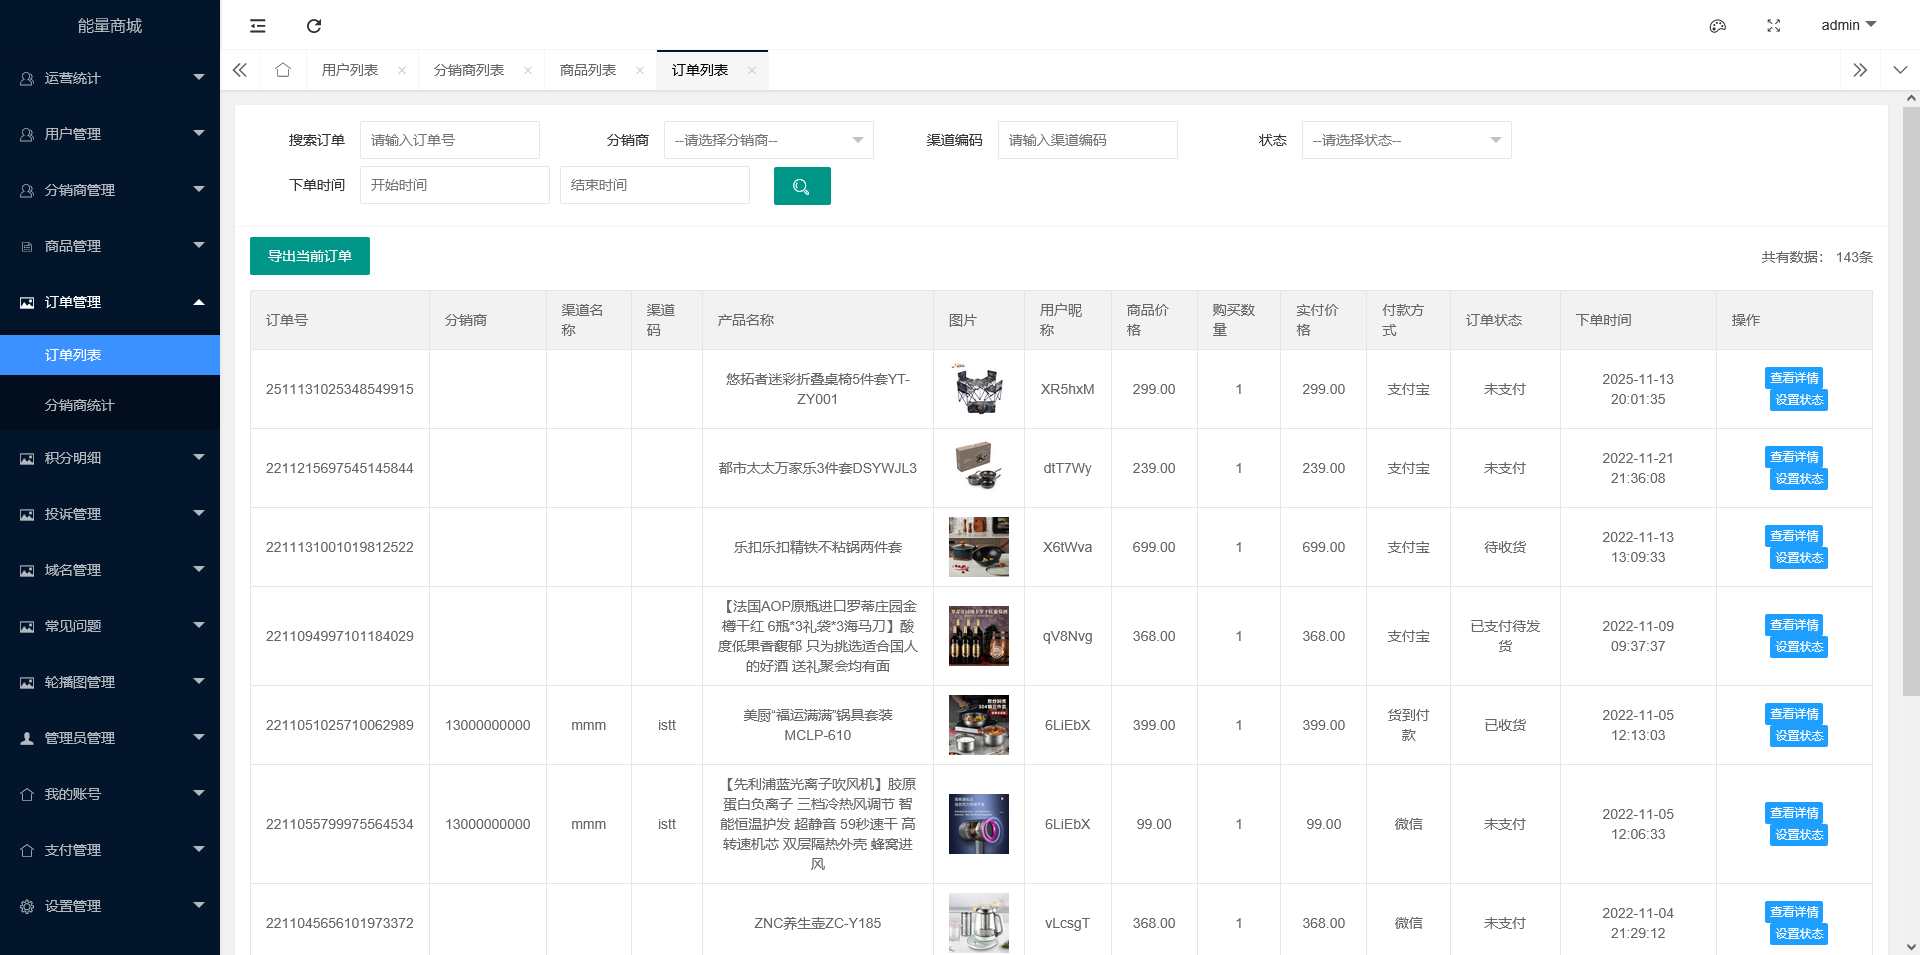Viewport: 1920px width, 955px height.
Task: View details for order 2511131025348549915
Action: click(1794, 378)
